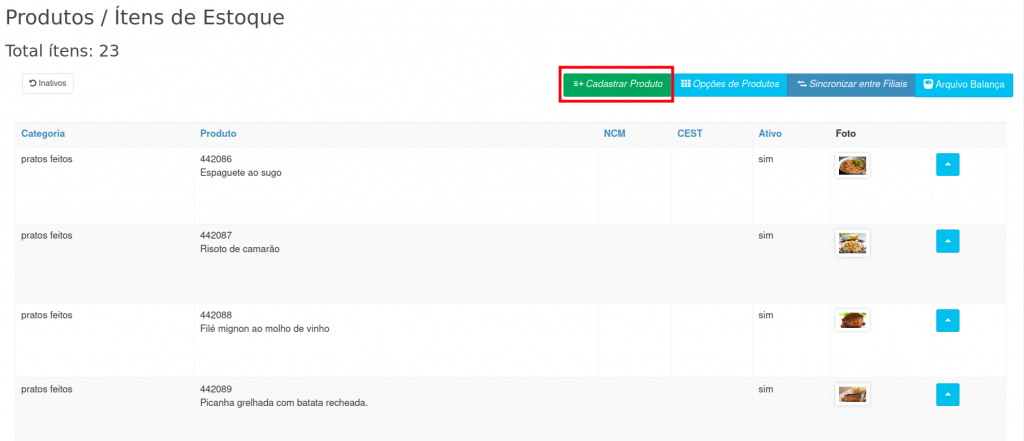This screenshot has height=441, width=1024.
Task: Click Sincronizar entre Filiais button
Action: pyautogui.click(x=851, y=85)
